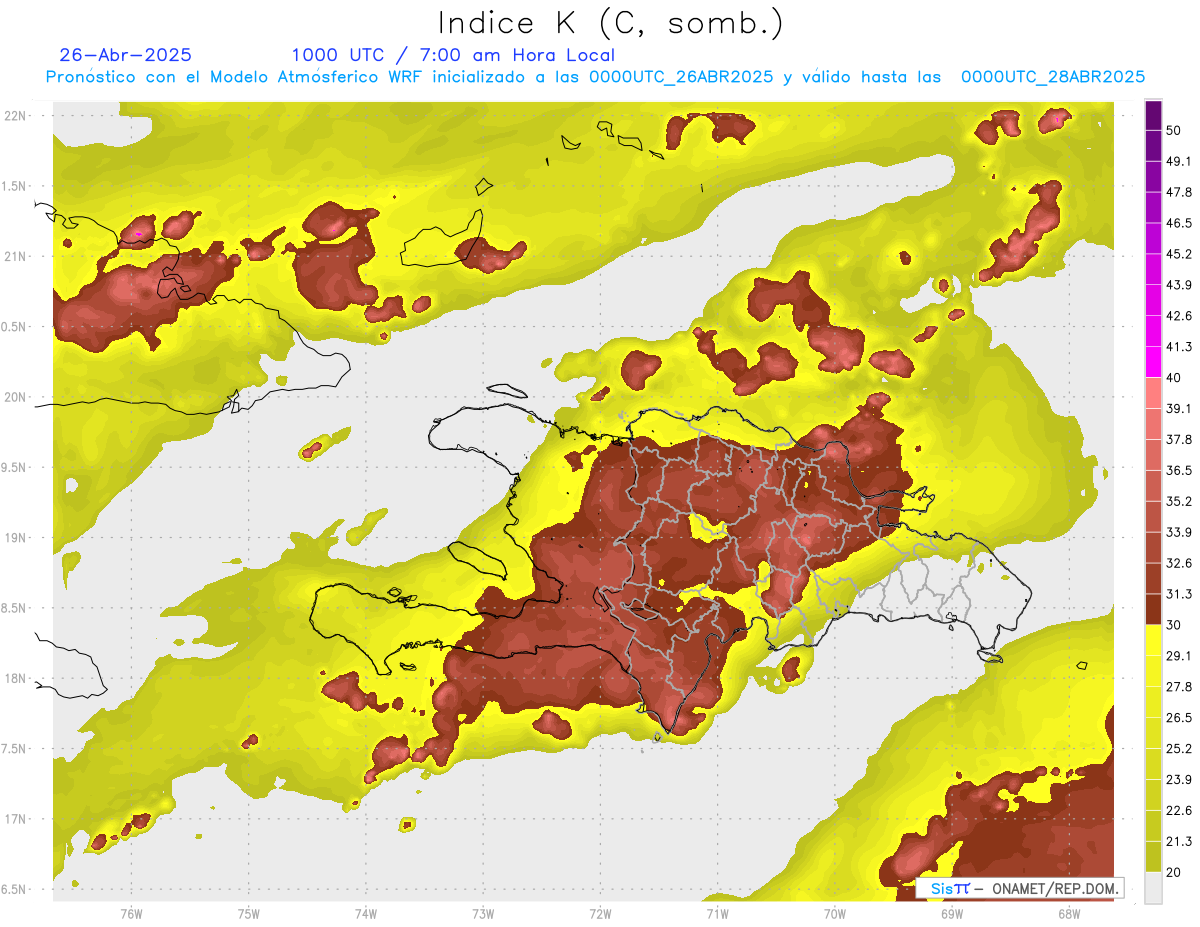1200x927 pixels.
Task: Click the '76W' longitude axis label
Action: (x=131, y=913)
